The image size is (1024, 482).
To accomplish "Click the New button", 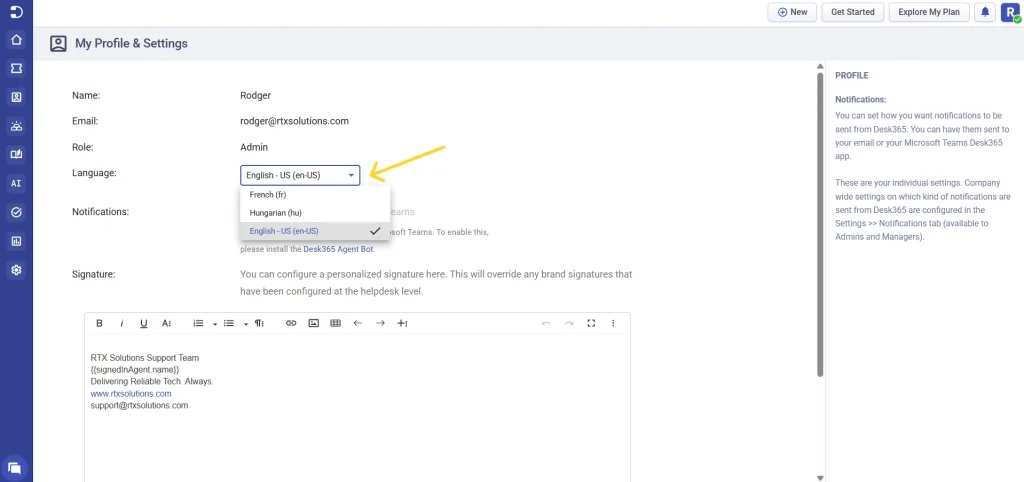I will (x=792, y=12).
